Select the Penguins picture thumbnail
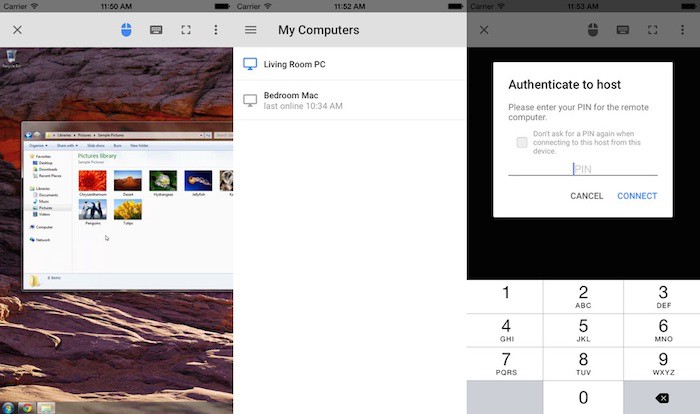Viewport: 700px width, 414px height. click(x=93, y=209)
